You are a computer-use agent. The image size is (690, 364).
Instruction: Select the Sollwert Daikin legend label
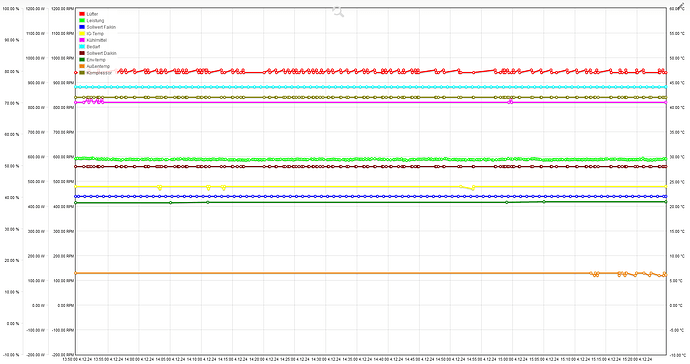[x=101, y=53]
